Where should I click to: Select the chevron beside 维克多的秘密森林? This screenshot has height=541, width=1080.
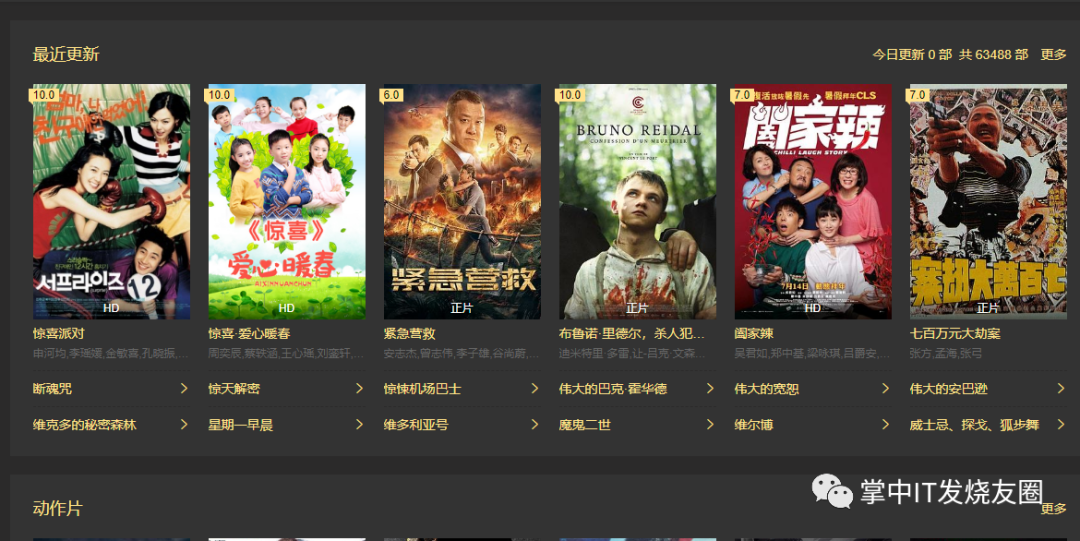(x=184, y=425)
